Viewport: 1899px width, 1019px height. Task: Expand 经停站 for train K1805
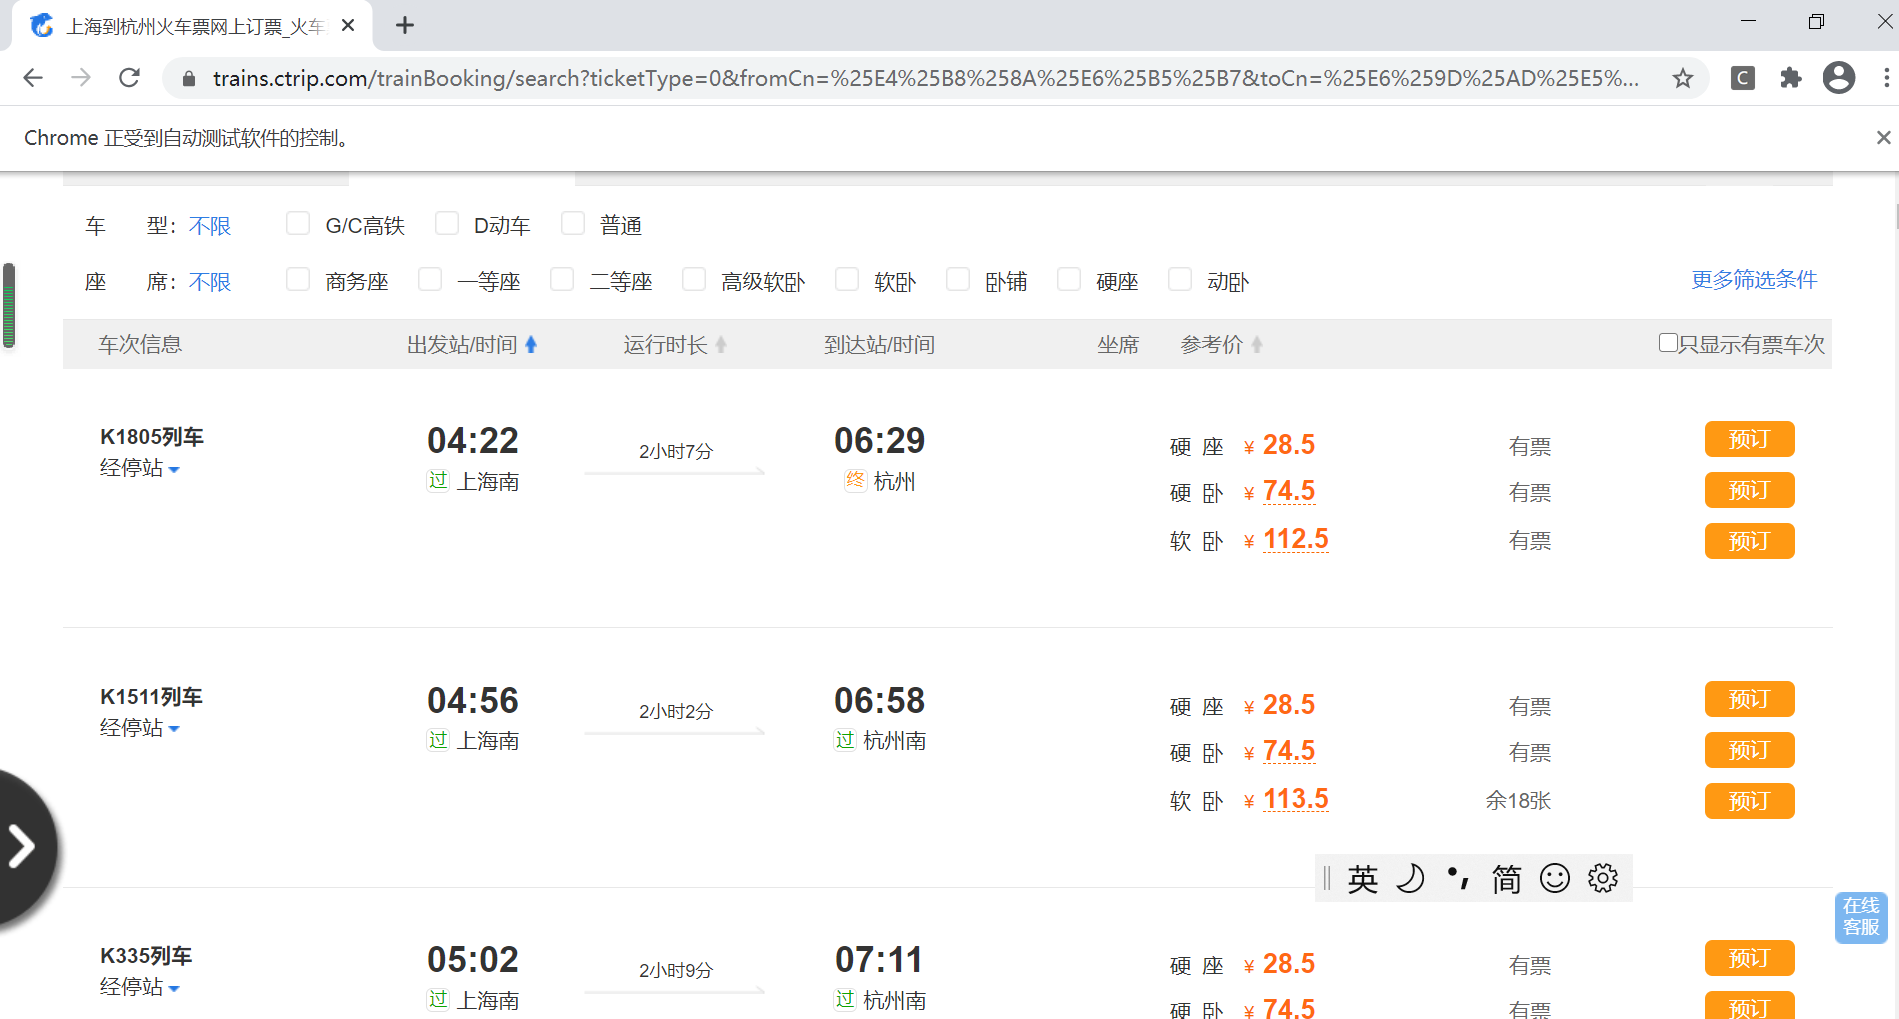click(x=139, y=468)
